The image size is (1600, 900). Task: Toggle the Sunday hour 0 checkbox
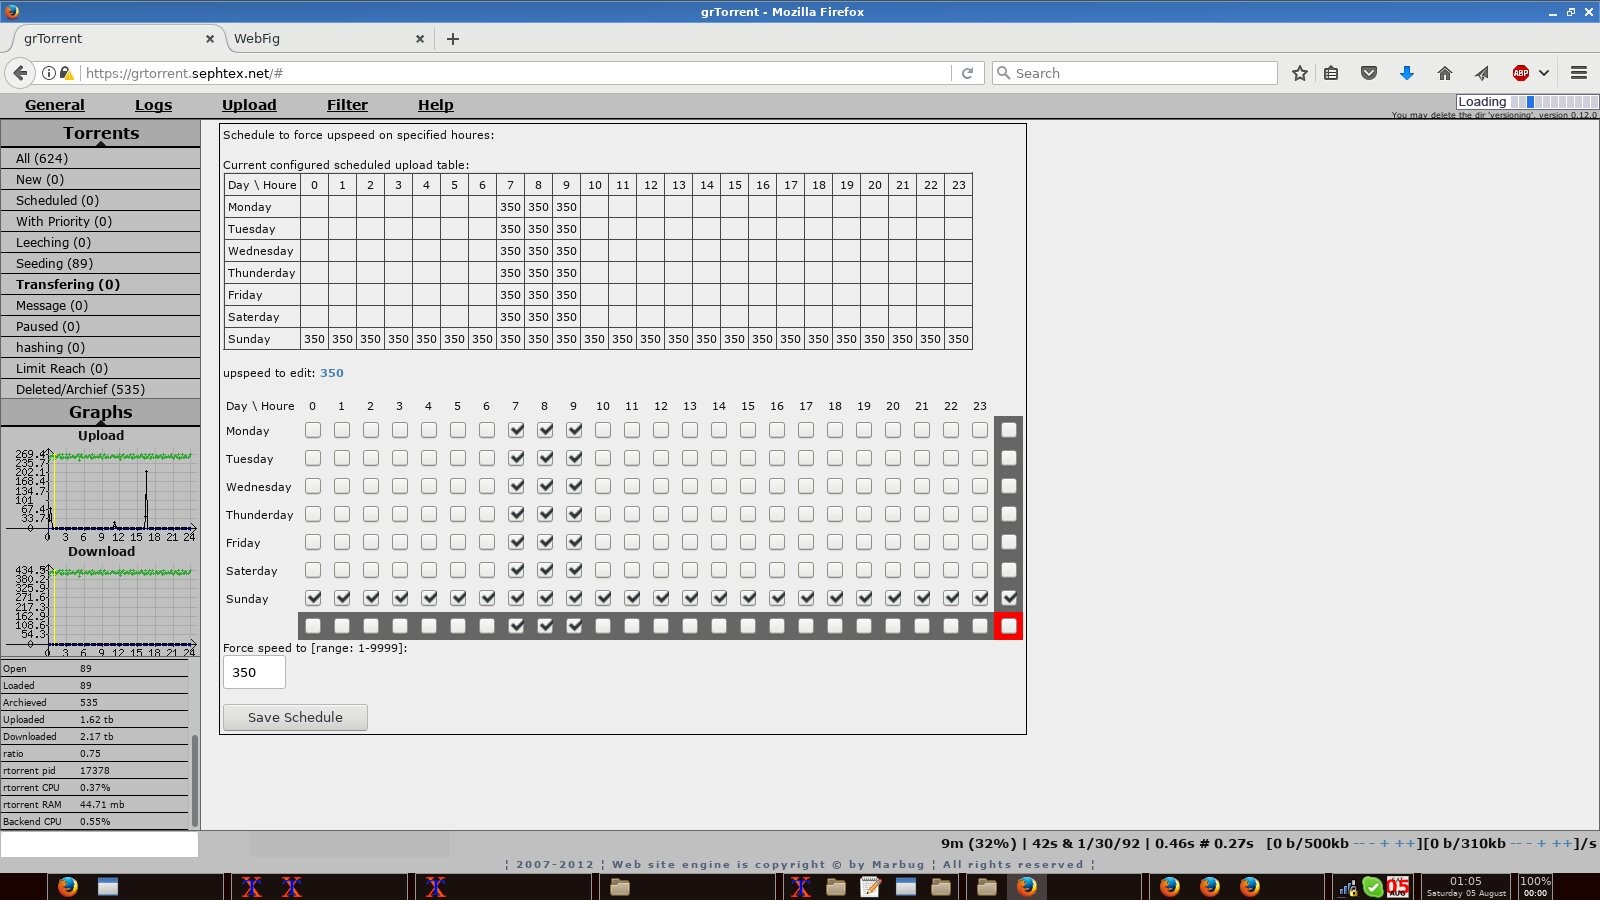(x=313, y=598)
